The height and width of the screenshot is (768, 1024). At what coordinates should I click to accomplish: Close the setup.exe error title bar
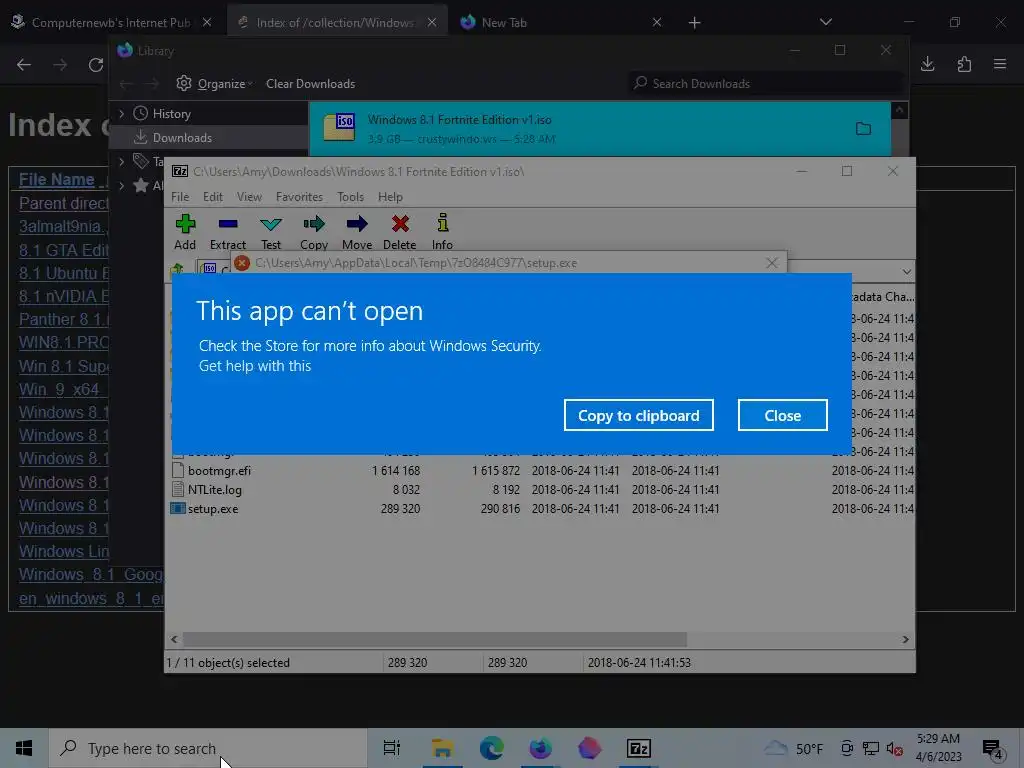point(771,263)
